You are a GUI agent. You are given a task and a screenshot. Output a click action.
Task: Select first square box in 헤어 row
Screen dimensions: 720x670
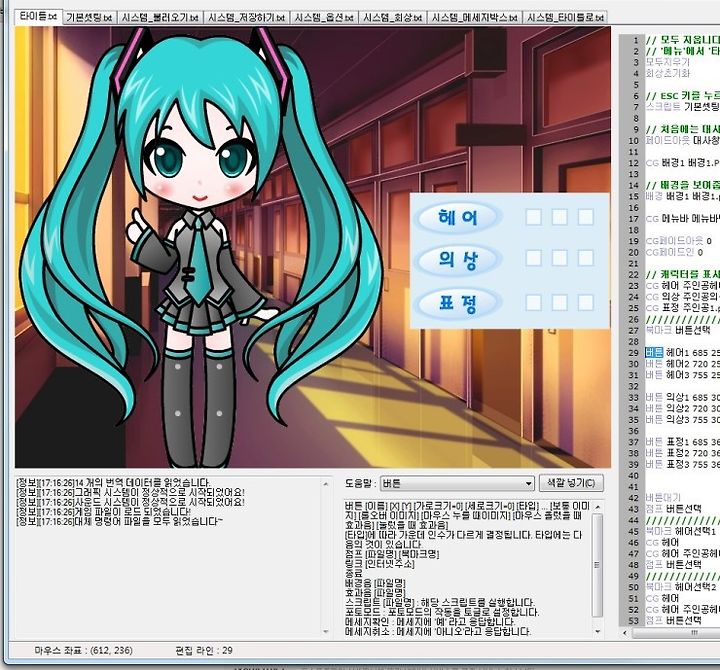pos(533,217)
